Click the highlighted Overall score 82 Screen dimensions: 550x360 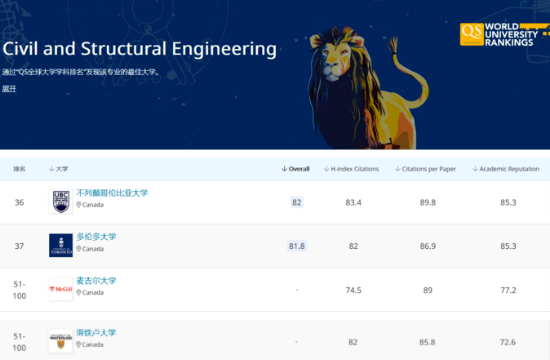pos(297,202)
